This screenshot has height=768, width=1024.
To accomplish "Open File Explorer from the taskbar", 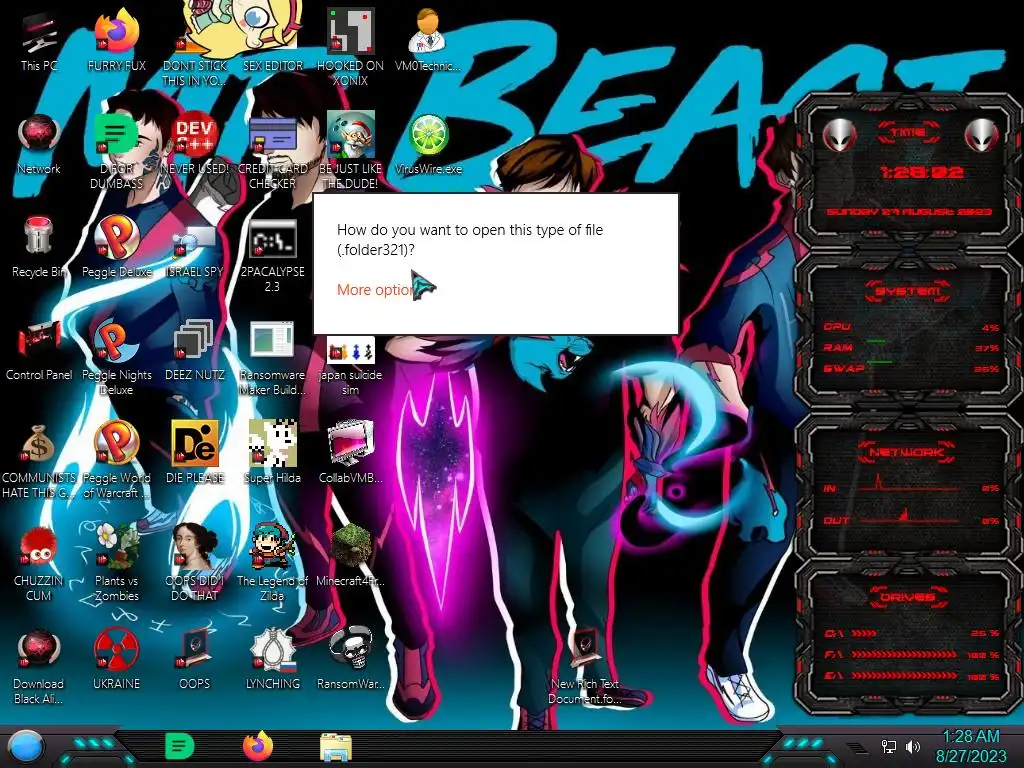I will (336, 747).
